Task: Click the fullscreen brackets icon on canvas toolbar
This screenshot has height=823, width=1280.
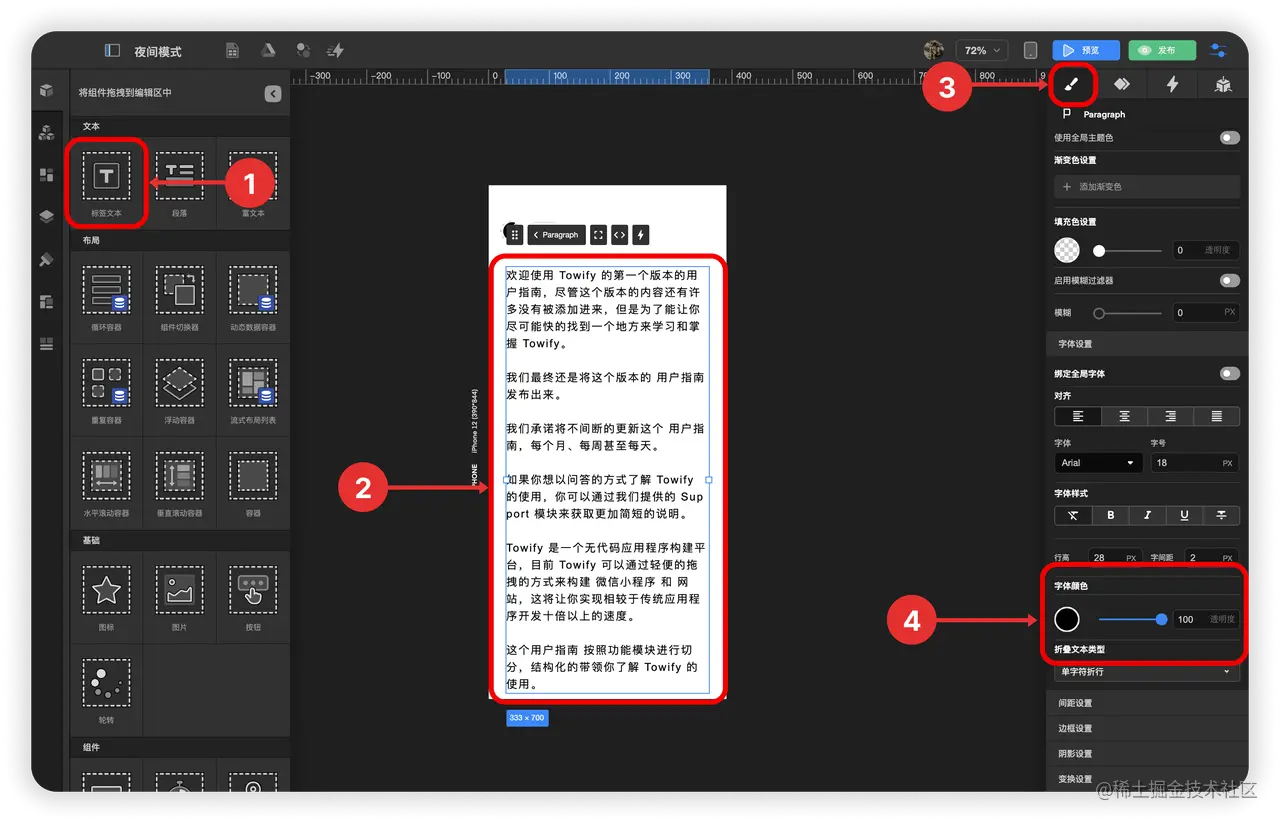Action: pos(598,235)
